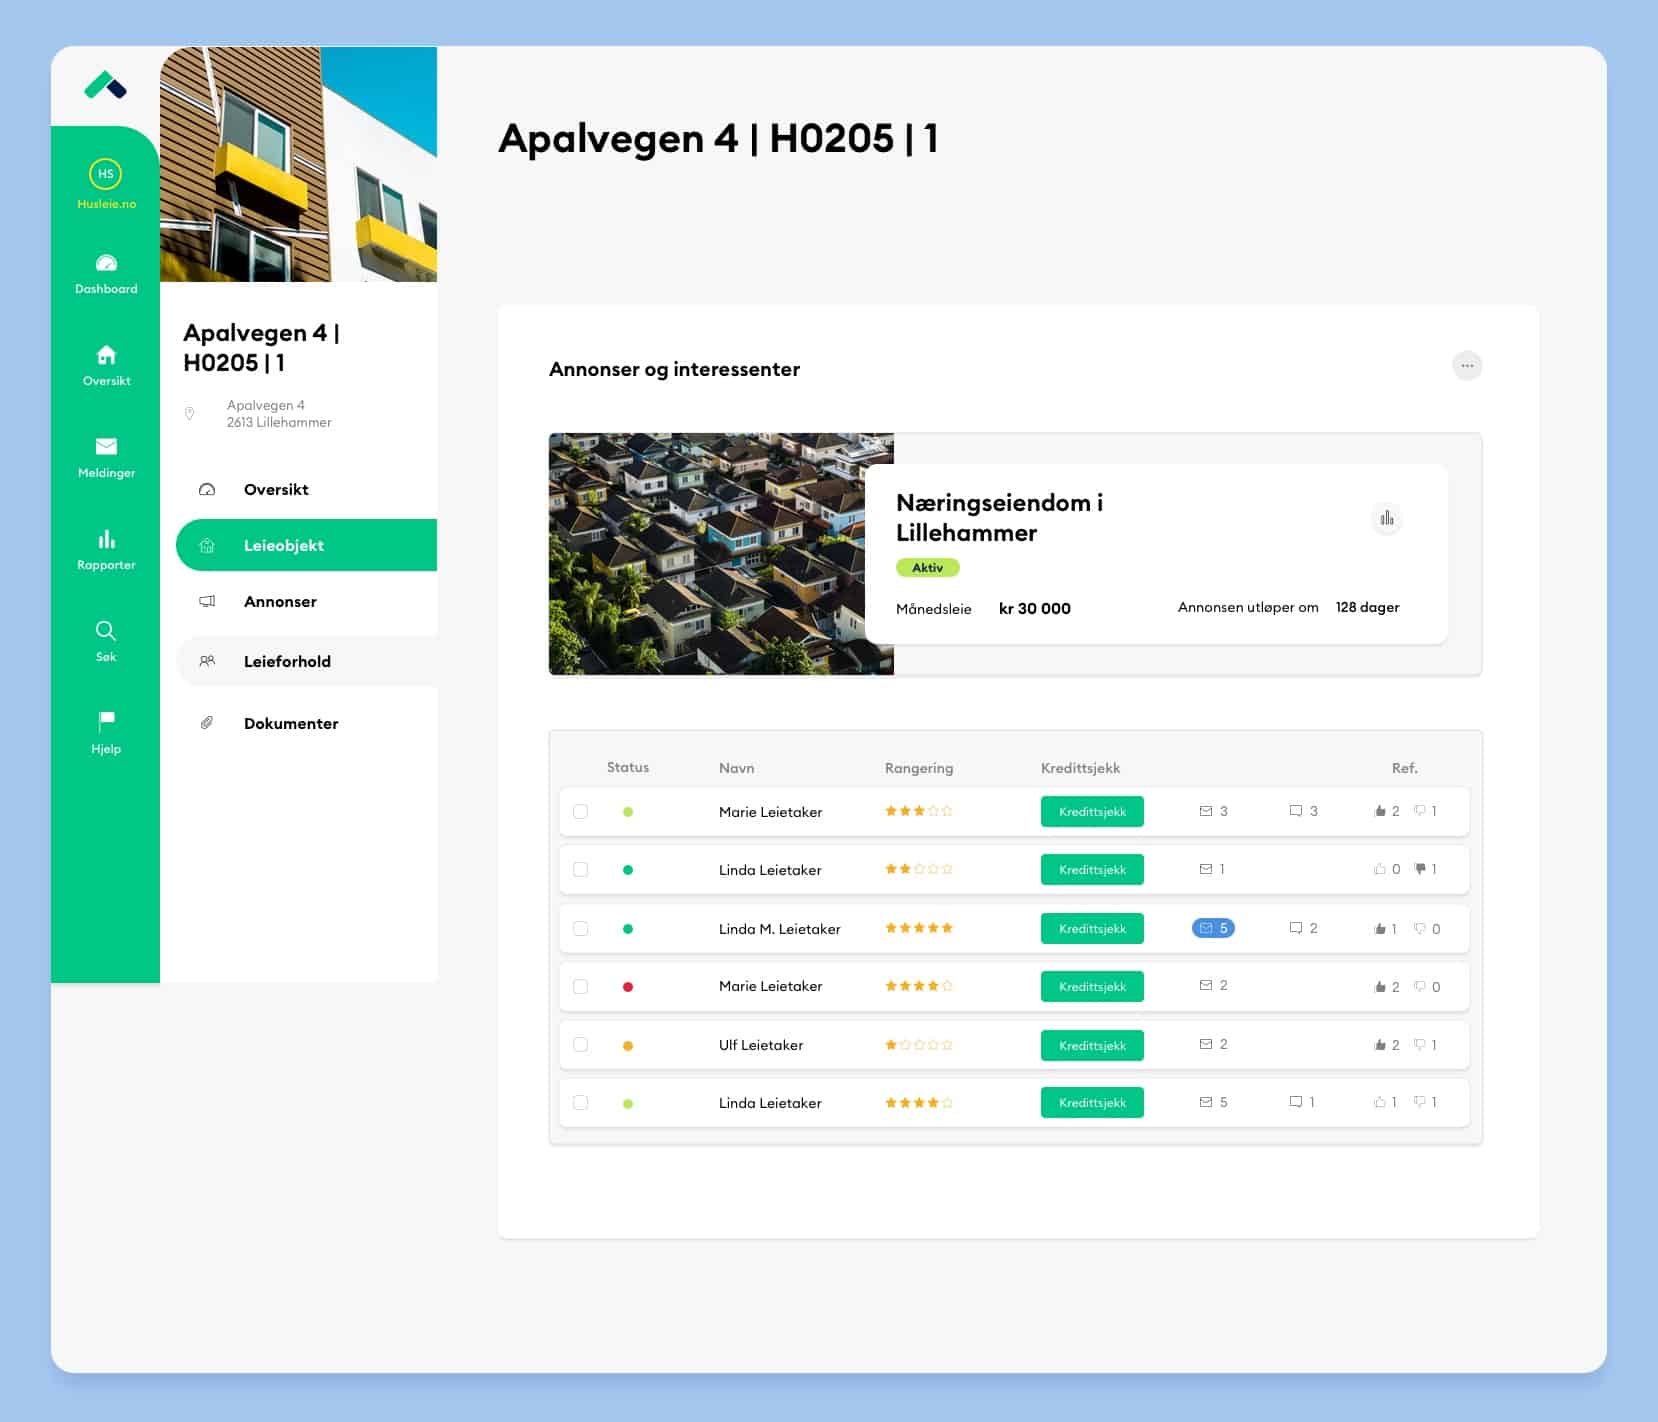Check the first Marie Leietaker row checkbox

(x=580, y=812)
